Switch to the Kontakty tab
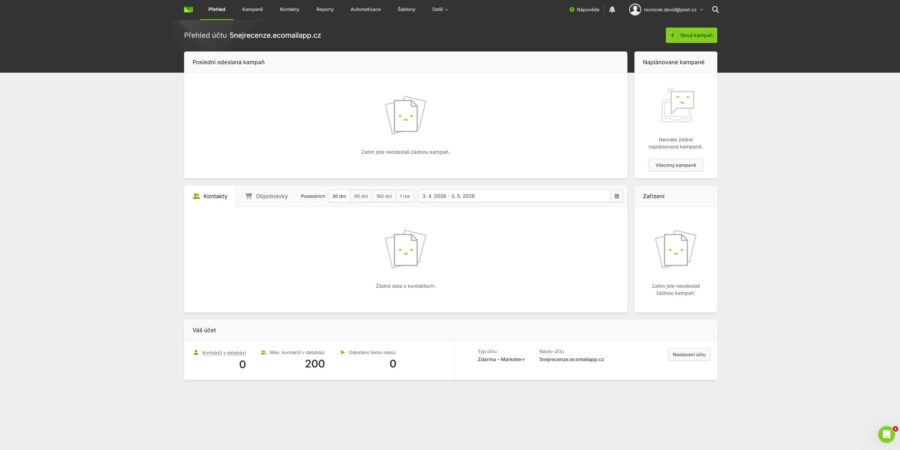 (x=210, y=196)
